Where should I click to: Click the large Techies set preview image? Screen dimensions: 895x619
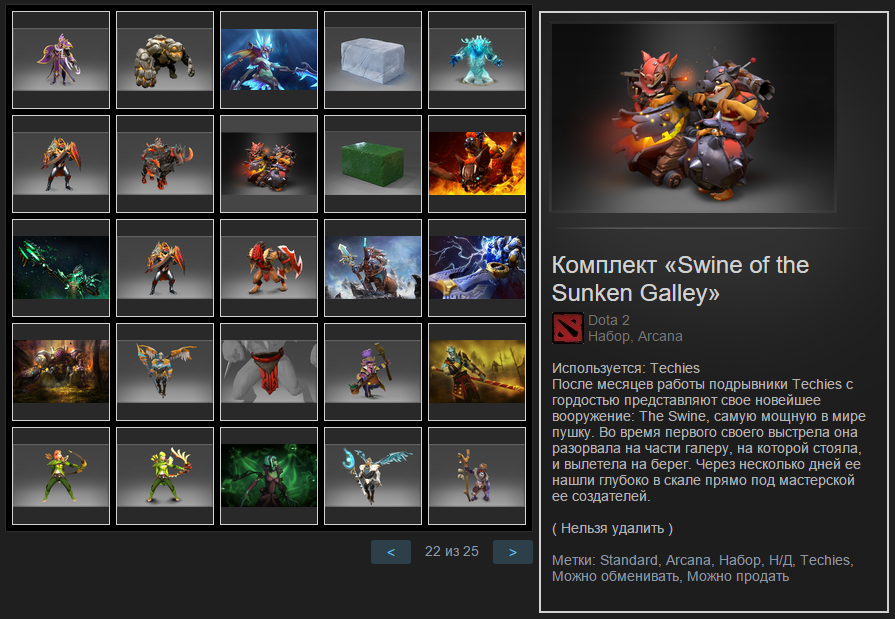pyautogui.click(x=693, y=118)
